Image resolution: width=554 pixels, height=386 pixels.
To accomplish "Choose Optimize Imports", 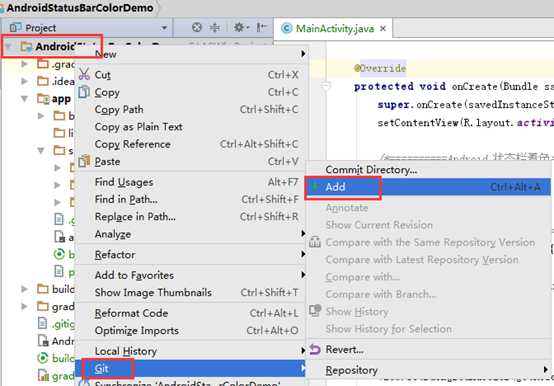I will [191, 331].
